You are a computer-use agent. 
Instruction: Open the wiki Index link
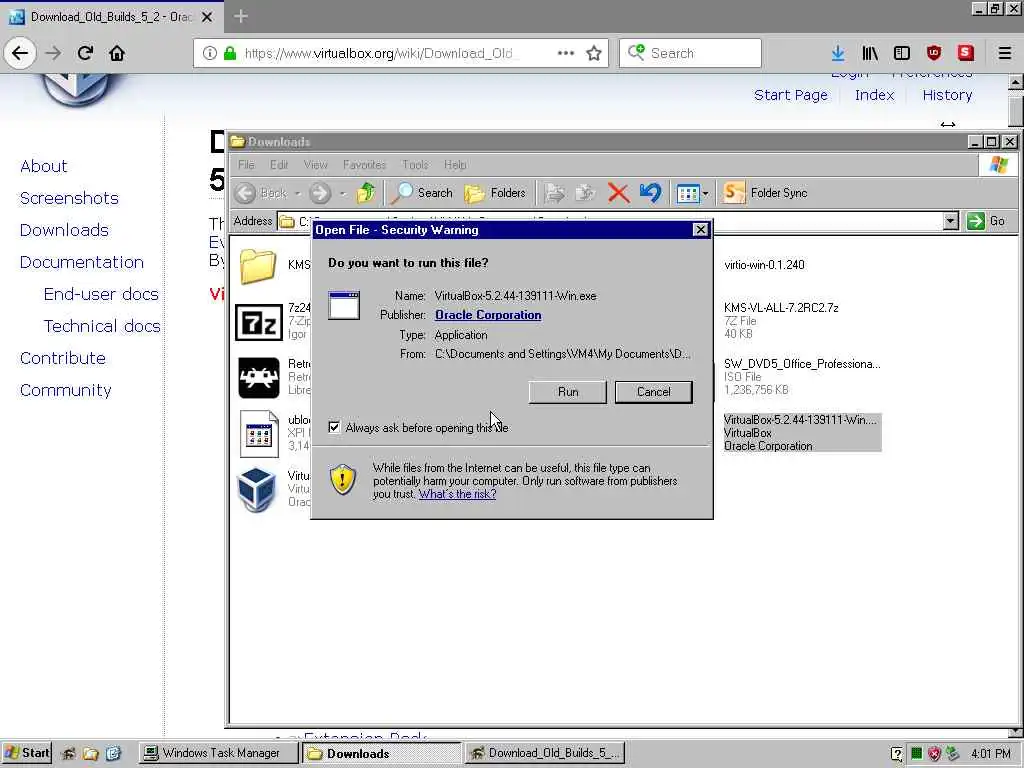(x=874, y=95)
